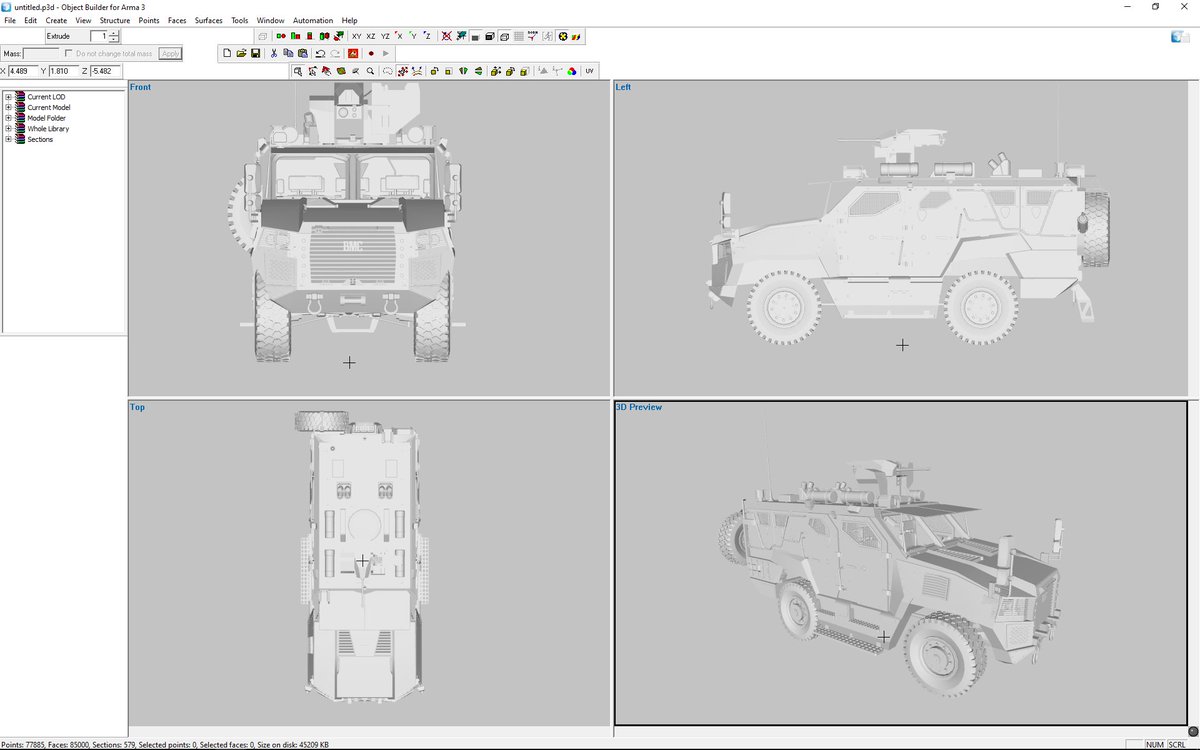Increase the extrude count stepper
Viewport: 1200px width, 750px height.
click(x=115, y=33)
